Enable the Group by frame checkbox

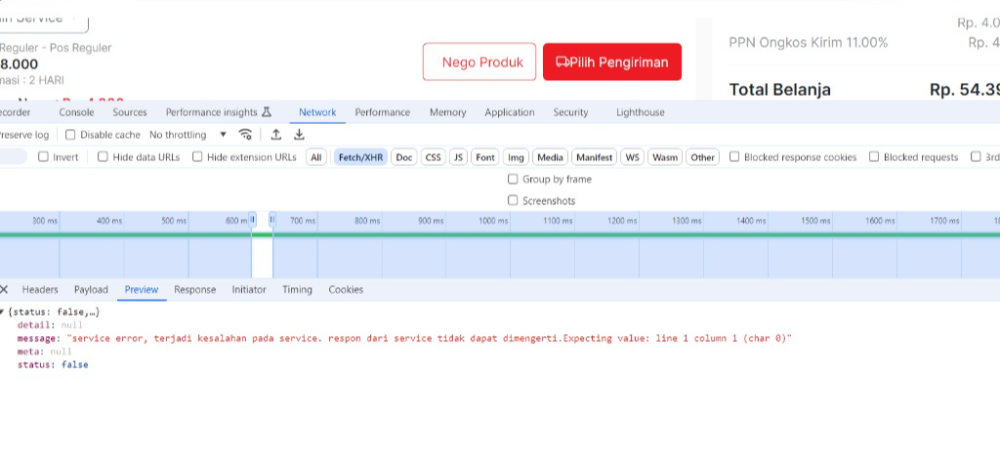(x=513, y=179)
